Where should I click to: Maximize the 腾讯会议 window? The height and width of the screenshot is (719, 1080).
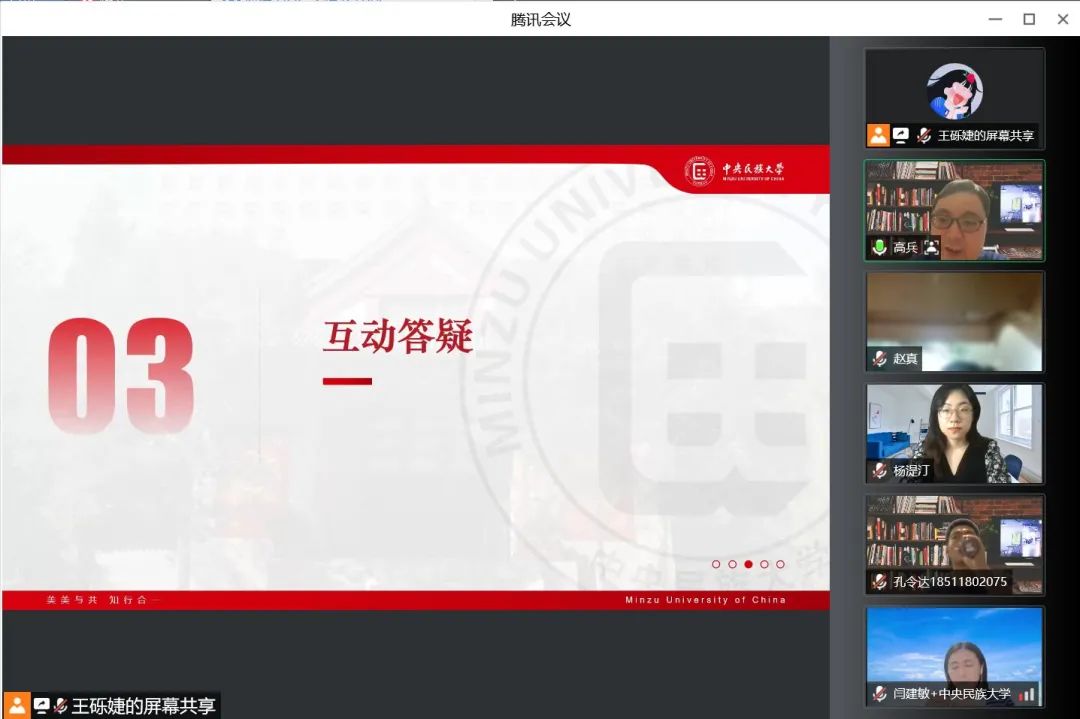tap(1028, 19)
